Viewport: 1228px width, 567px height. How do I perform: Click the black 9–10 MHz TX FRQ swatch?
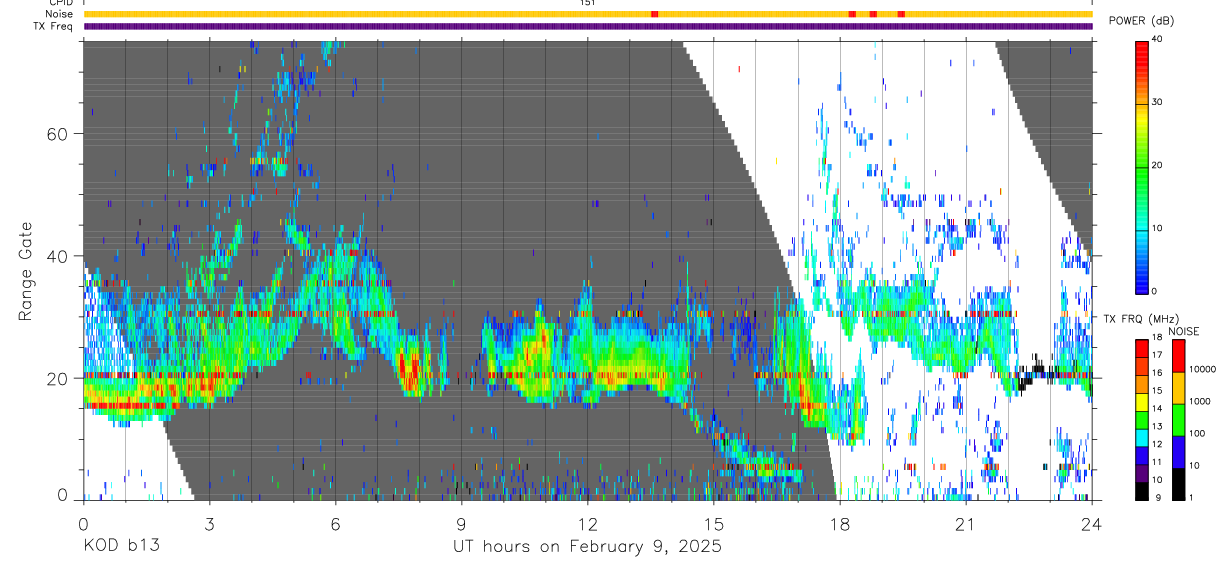[1141, 491]
